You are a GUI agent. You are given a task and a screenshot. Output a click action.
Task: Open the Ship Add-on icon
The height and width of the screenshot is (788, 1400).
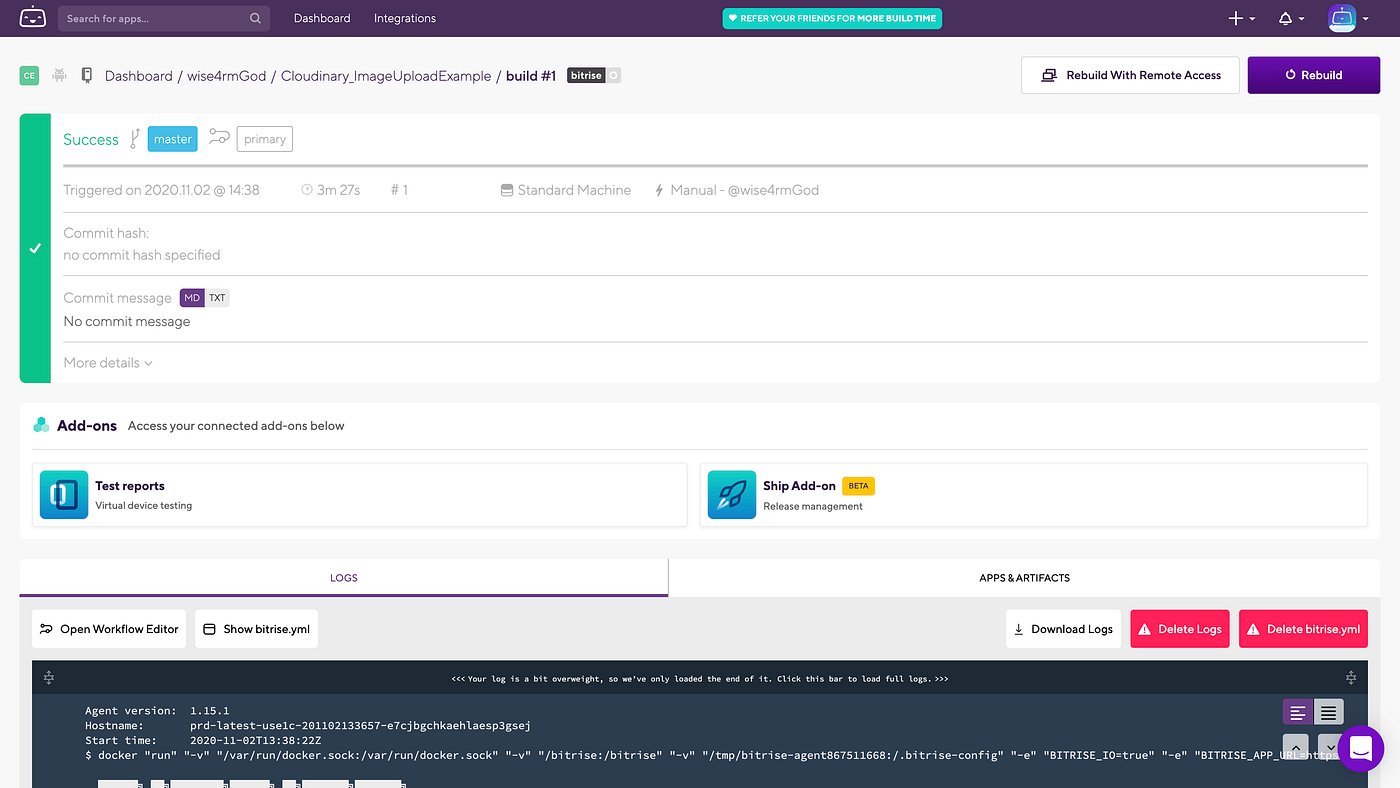click(x=731, y=494)
